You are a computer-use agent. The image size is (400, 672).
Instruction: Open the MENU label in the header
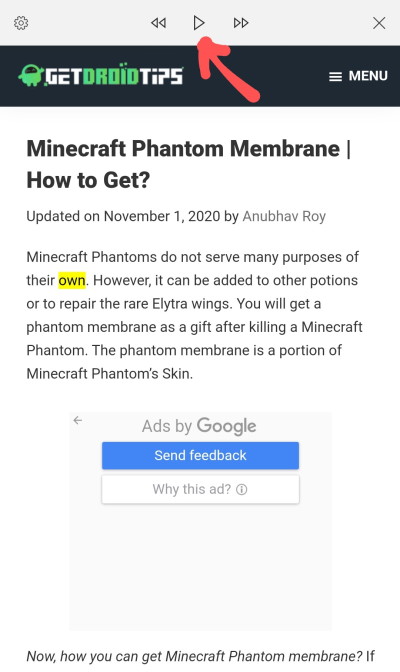(x=368, y=76)
